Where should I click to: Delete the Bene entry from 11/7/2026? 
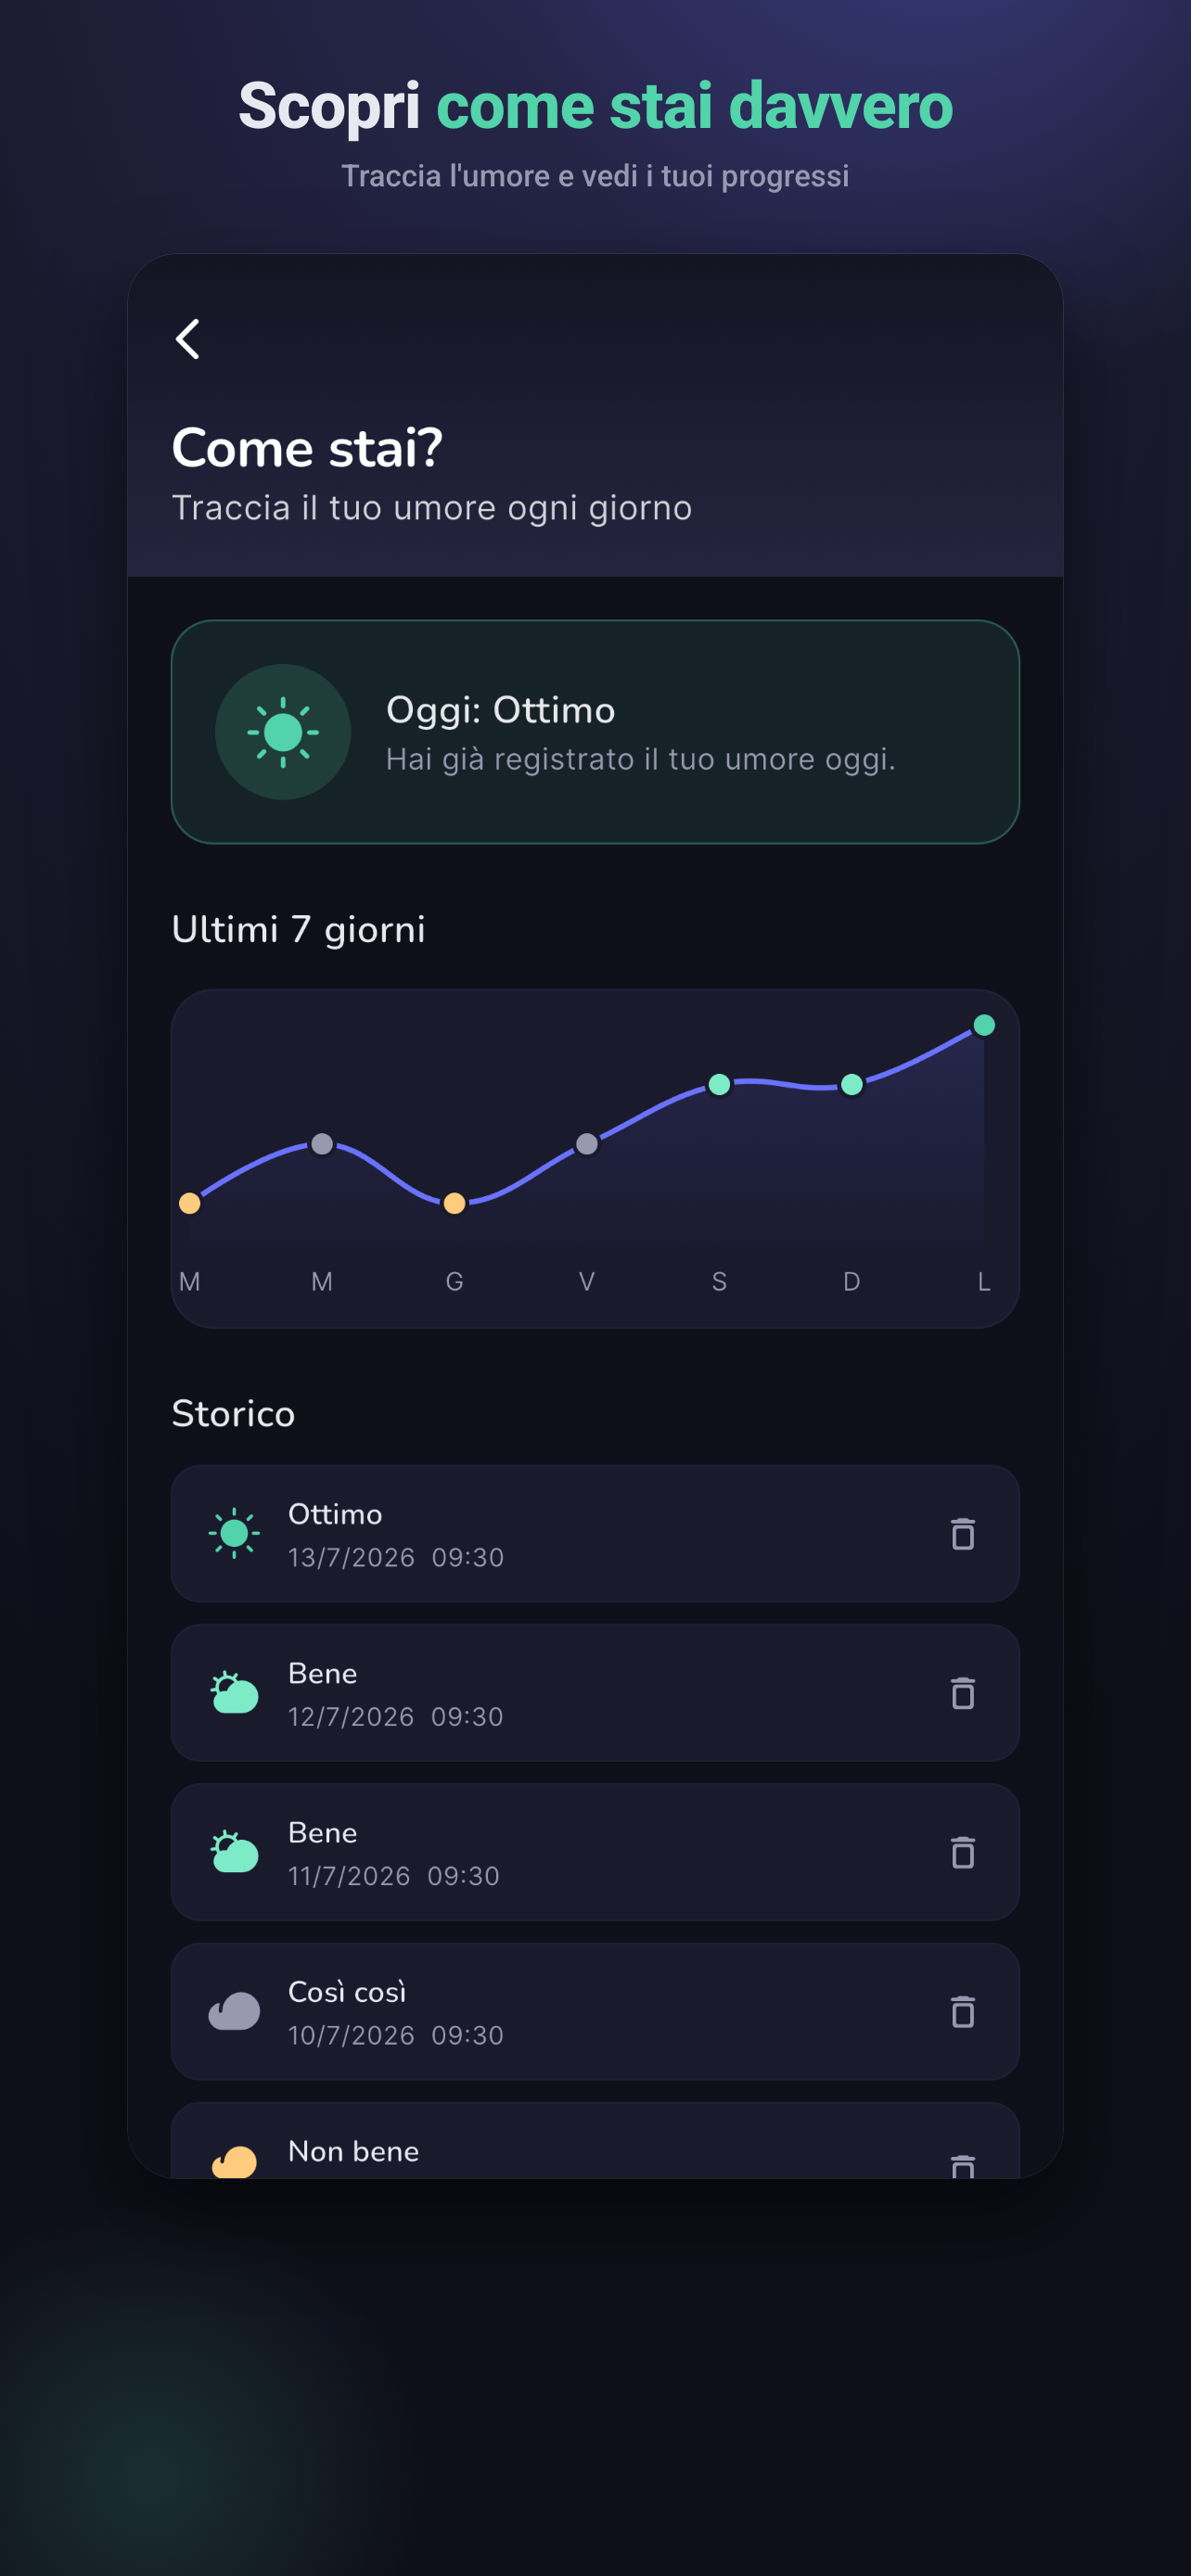pyautogui.click(x=962, y=1851)
